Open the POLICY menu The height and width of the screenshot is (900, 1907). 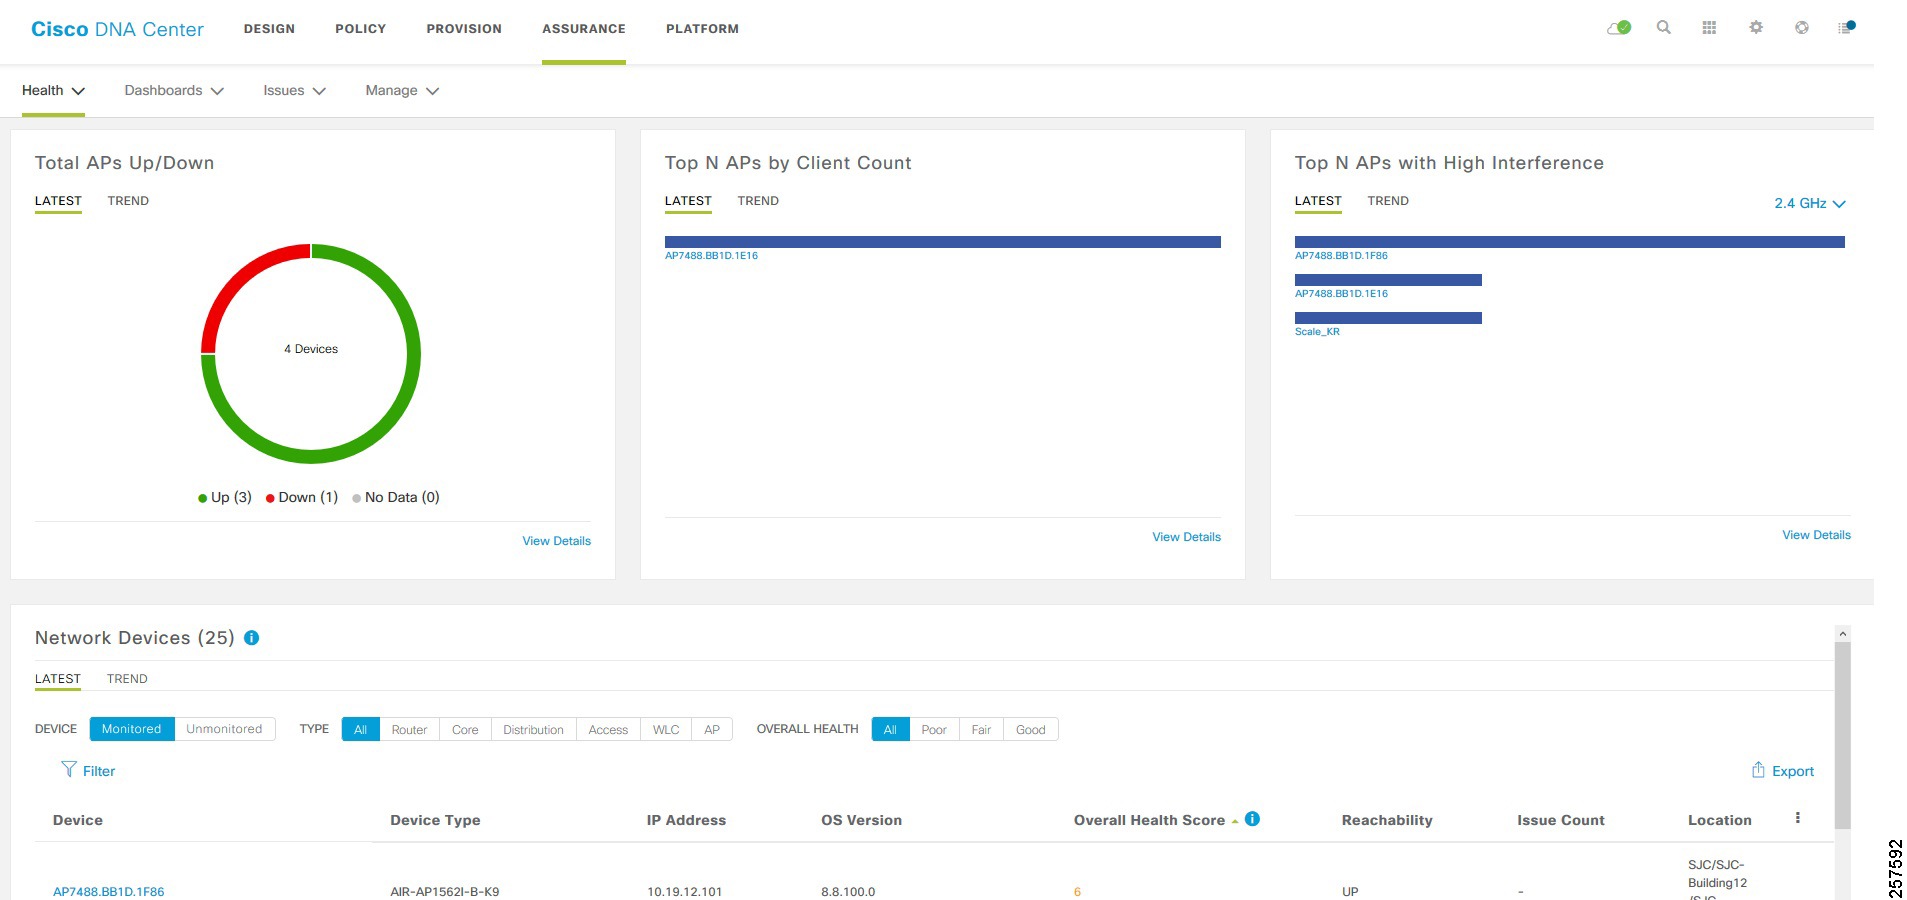360,29
